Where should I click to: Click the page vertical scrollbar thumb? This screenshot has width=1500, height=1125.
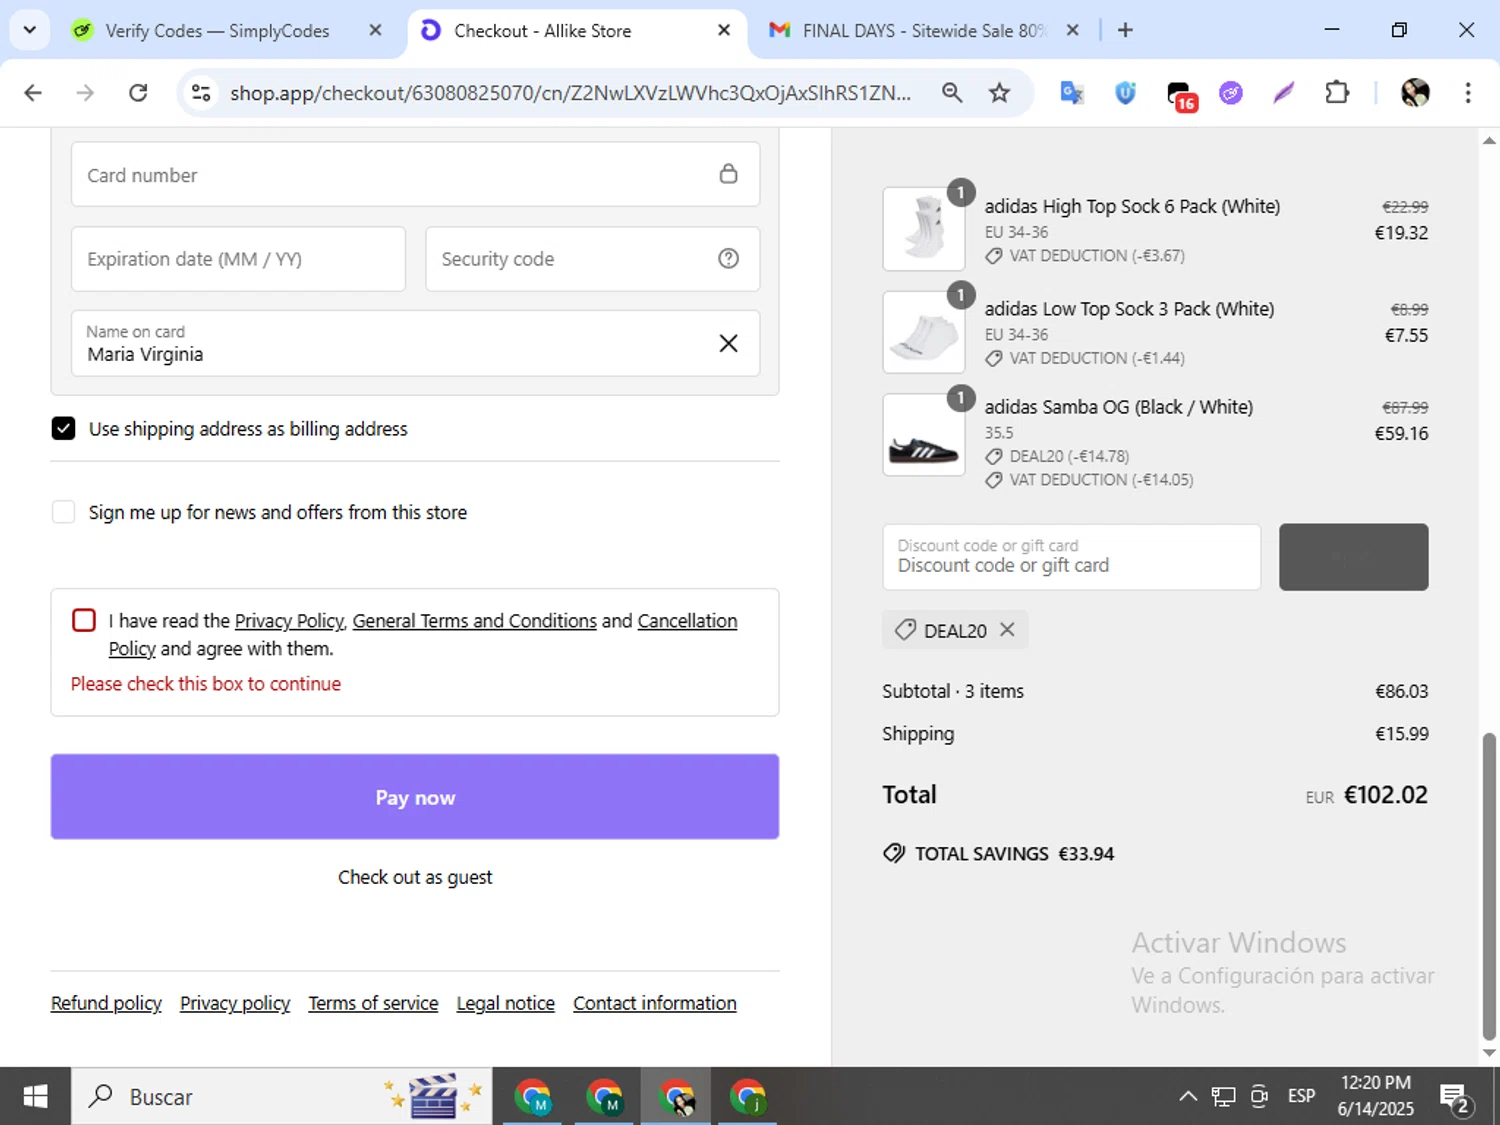(1489, 887)
